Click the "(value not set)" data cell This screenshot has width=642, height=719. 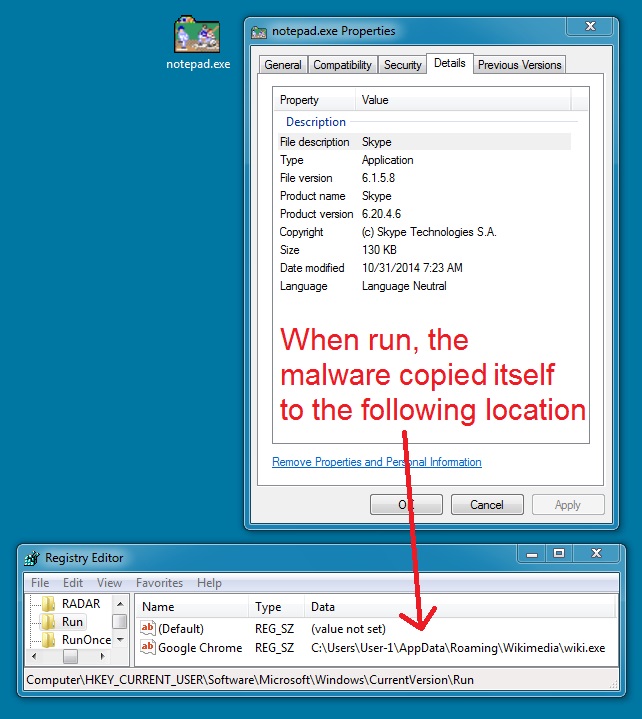(348, 629)
